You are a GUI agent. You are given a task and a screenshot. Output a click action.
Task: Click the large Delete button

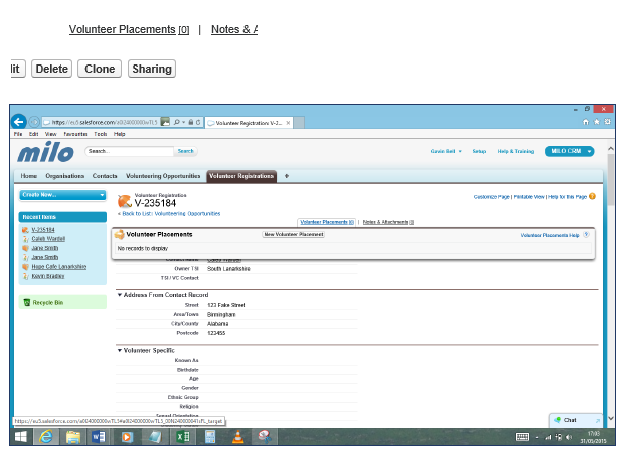pyautogui.click(x=51, y=69)
